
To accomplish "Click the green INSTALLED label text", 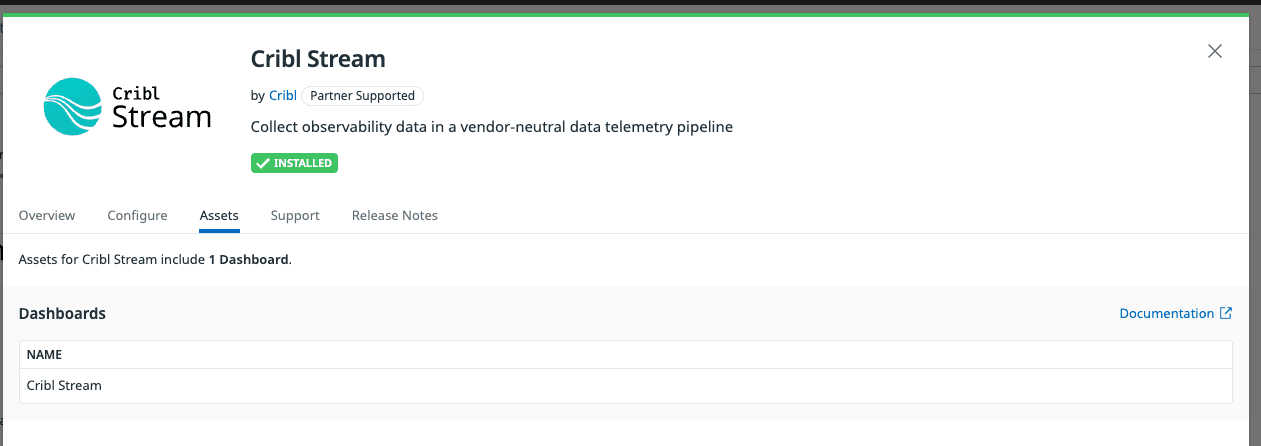I will (x=303, y=163).
